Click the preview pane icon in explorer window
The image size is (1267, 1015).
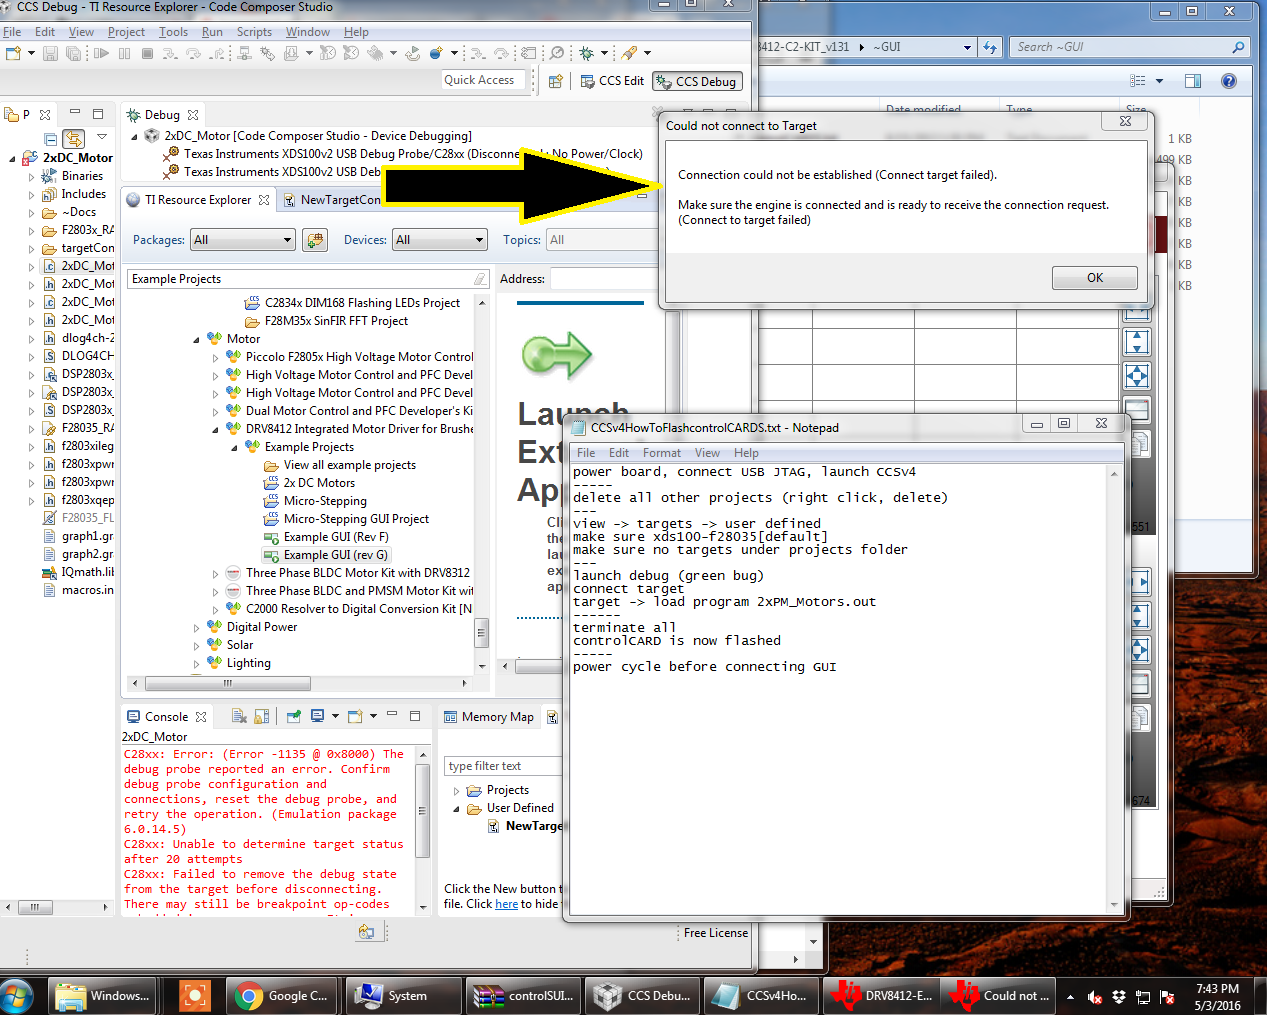click(x=1192, y=81)
